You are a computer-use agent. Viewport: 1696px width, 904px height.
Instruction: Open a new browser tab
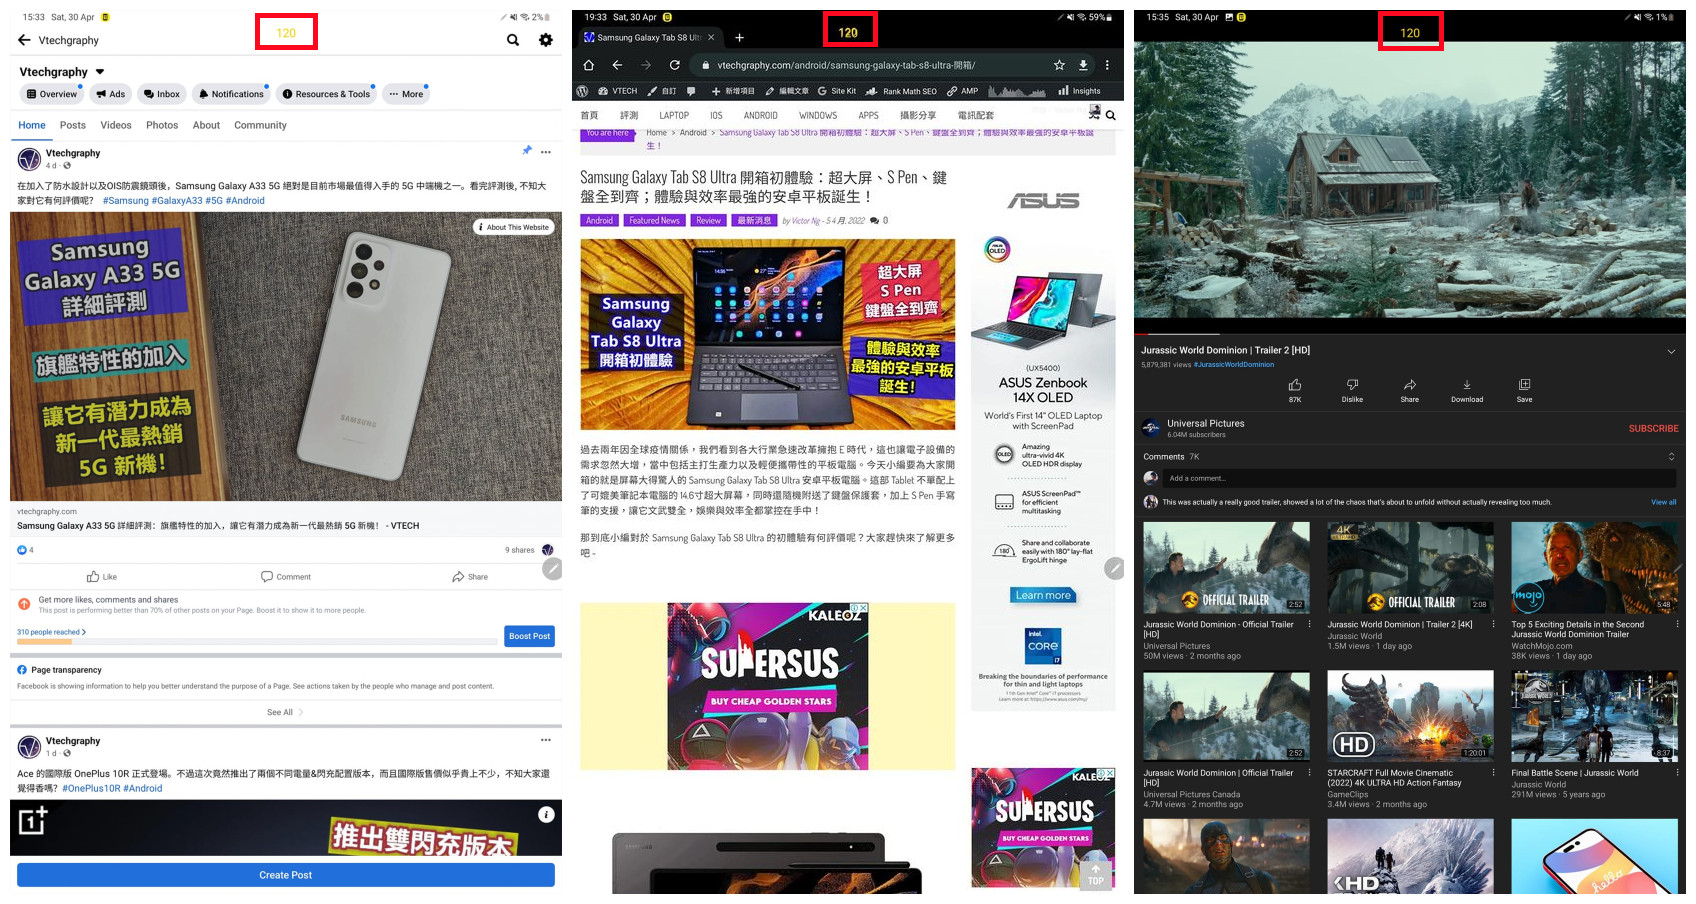[740, 37]
